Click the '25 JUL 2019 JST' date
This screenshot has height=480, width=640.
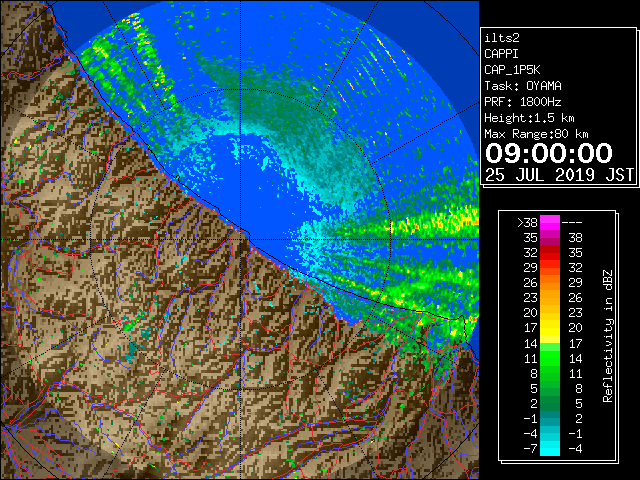click(559, 175)
